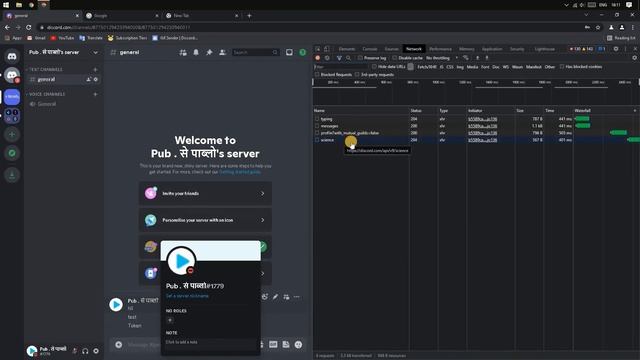Open notification settings bell icon
The image size is (640, 360).
coord(196,52)
